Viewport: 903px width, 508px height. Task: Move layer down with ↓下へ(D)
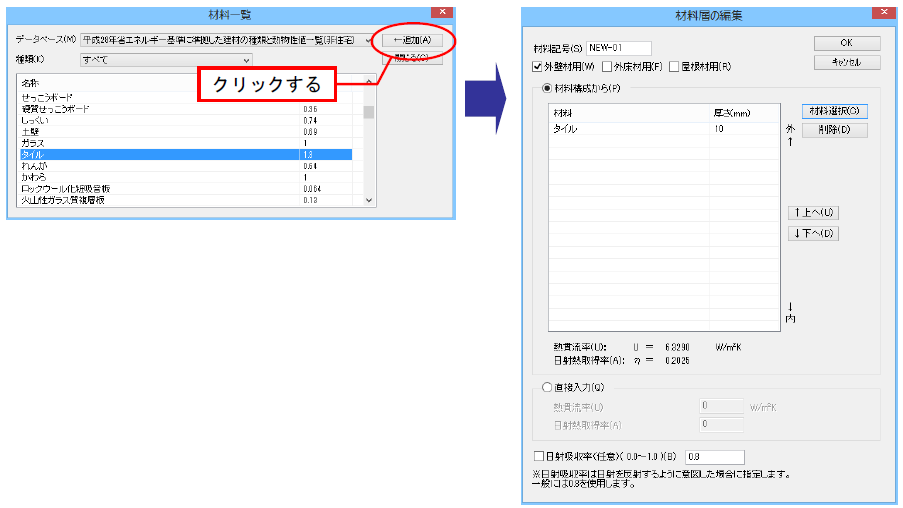[813, 233]
